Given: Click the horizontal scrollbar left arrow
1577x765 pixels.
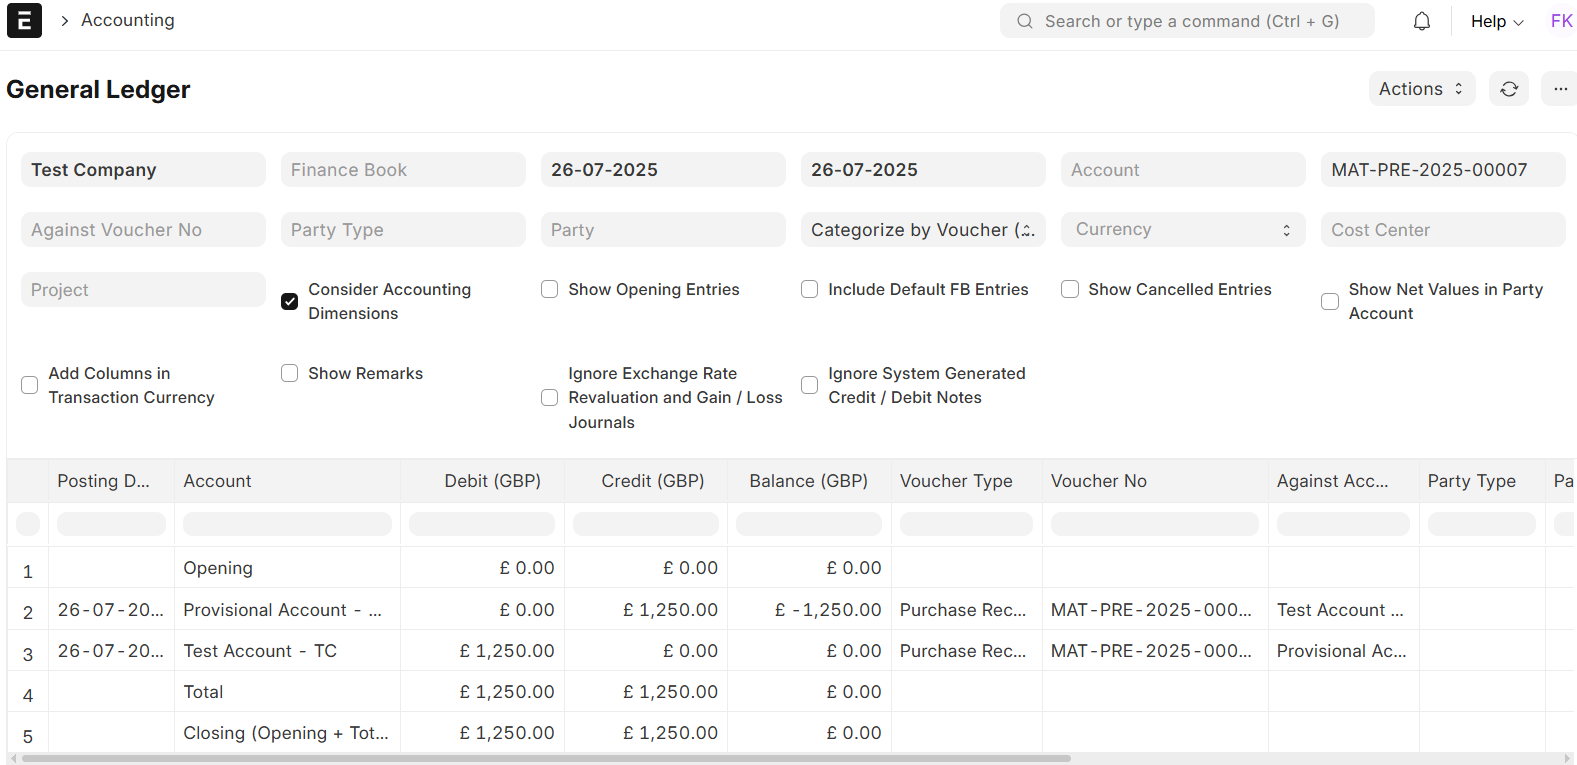Looking at the screenshot, I should 13,759.
